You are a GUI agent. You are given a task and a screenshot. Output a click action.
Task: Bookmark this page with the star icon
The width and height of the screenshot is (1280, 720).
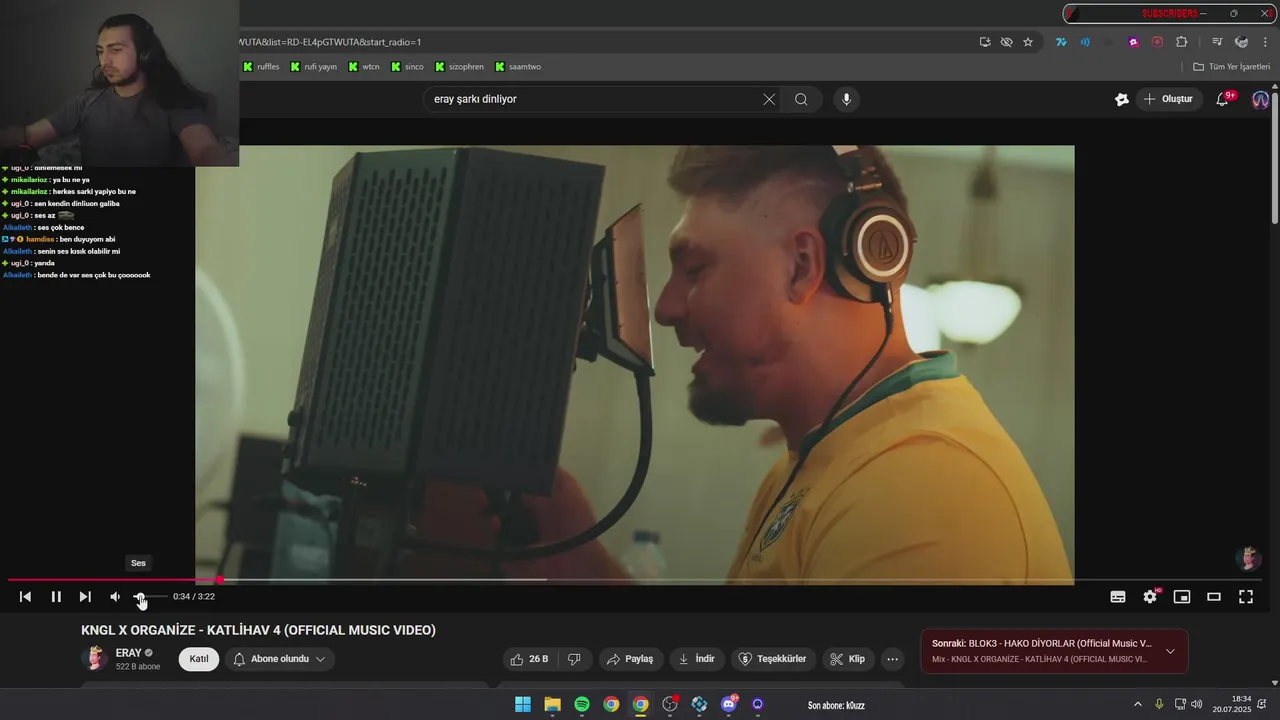click(1027, 42)
